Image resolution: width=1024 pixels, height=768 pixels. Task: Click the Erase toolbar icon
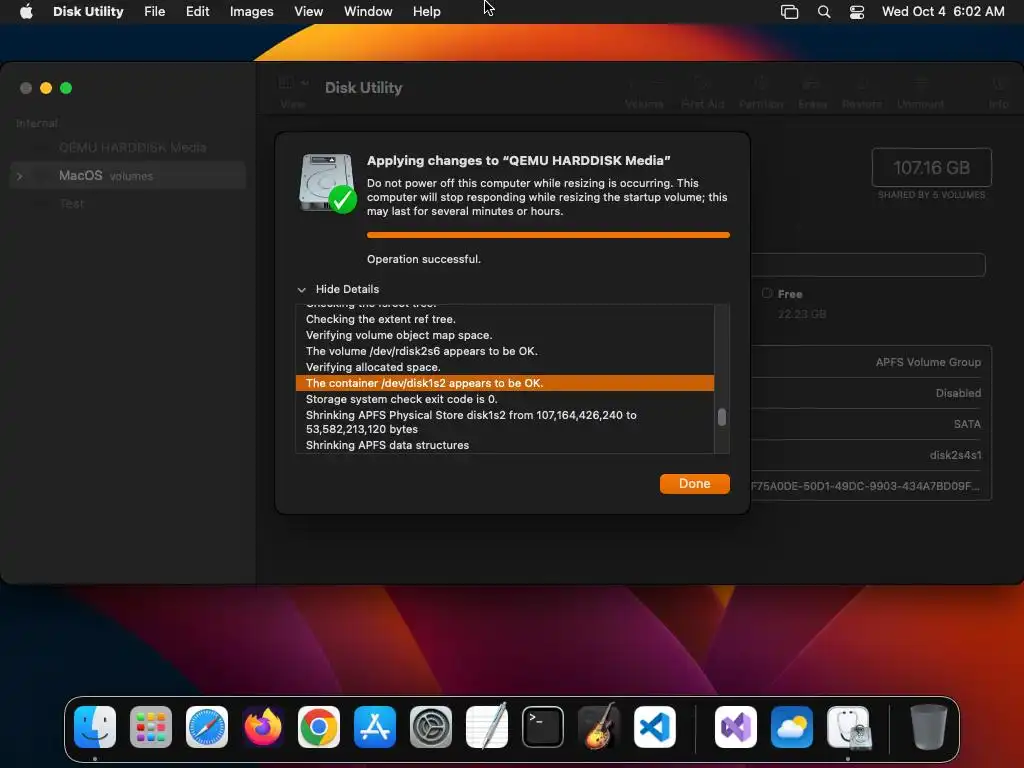click(x=812, y=92)
